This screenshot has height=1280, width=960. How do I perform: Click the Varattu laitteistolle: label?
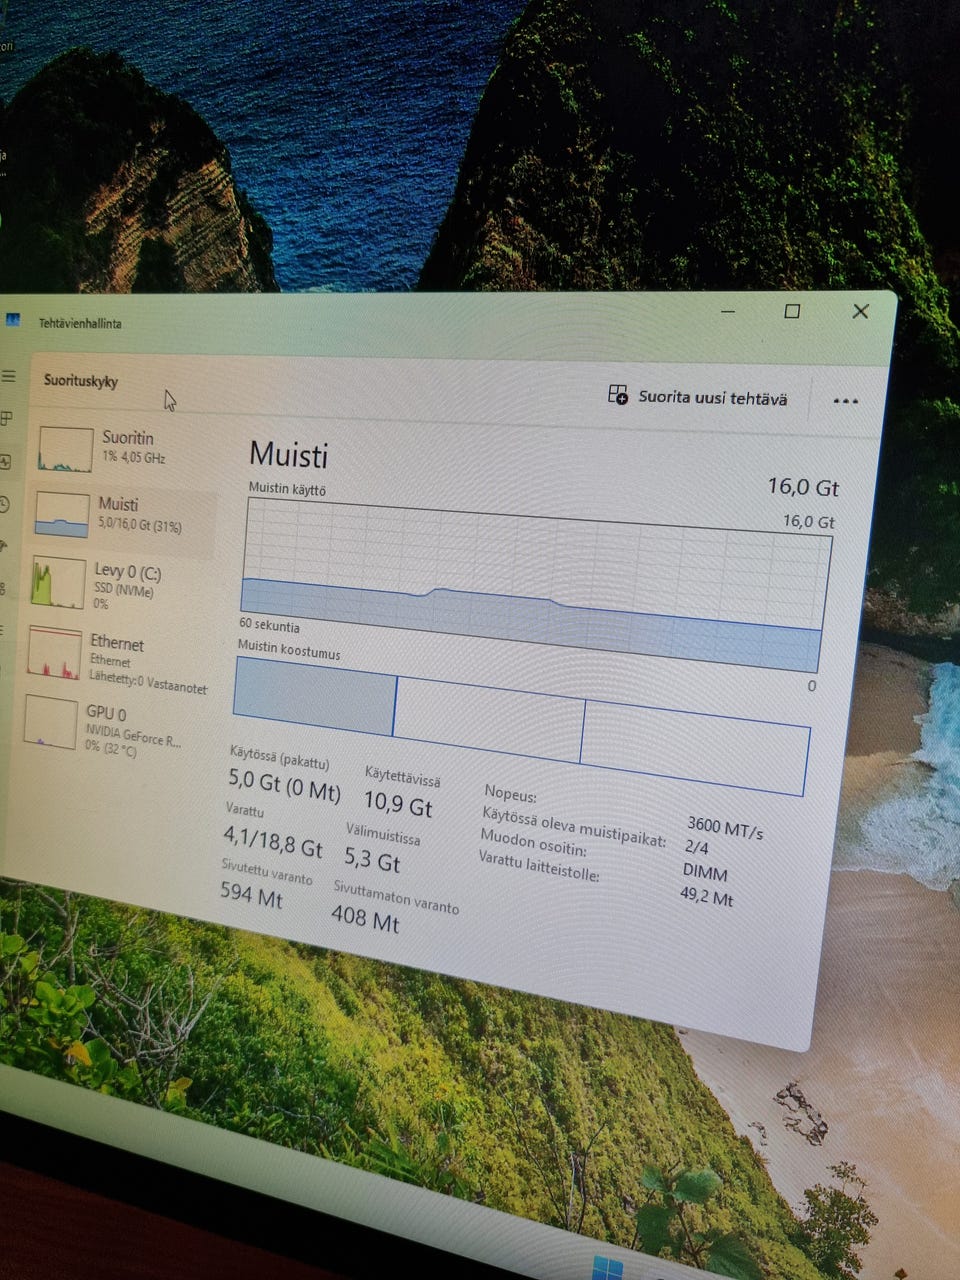pyautogui.click(x=538, y=866)
